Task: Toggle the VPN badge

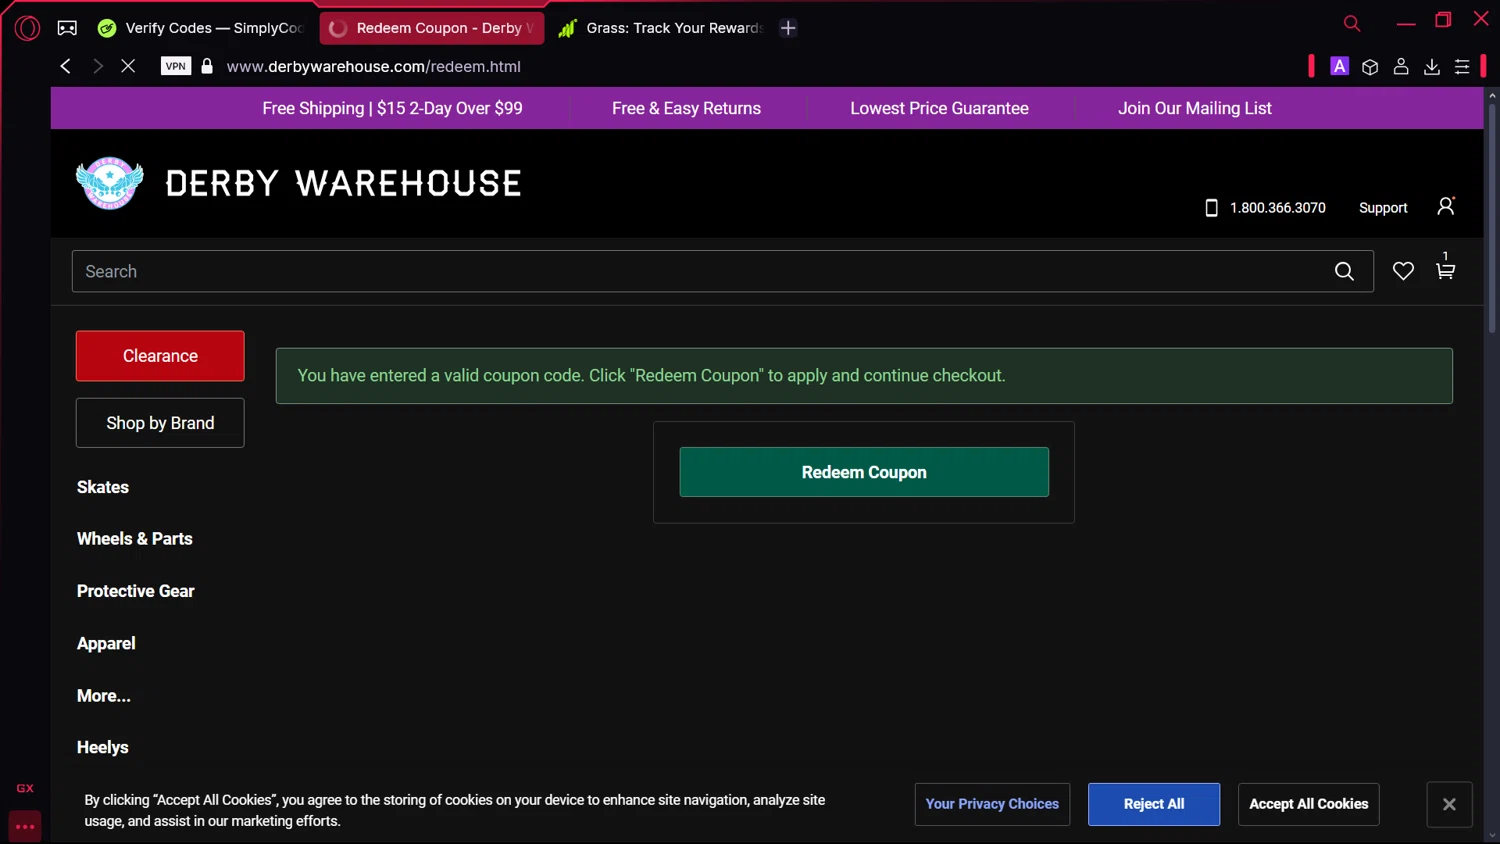Action: (176, 66)
